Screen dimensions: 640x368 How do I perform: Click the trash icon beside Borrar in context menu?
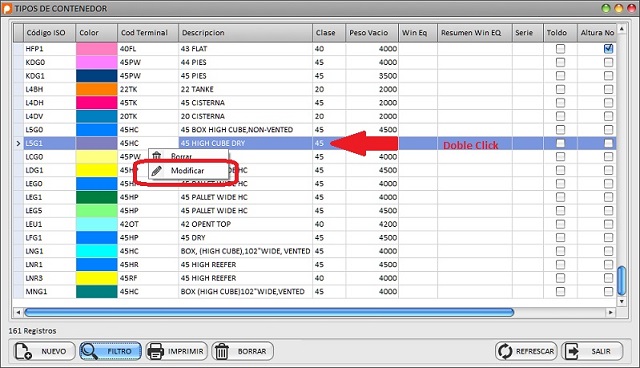click(x=157, y=155)
